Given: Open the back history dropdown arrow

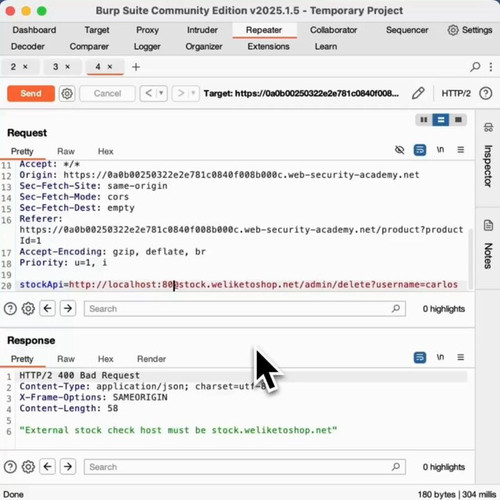Looking at the screenshot, I should tap(161, 93).
